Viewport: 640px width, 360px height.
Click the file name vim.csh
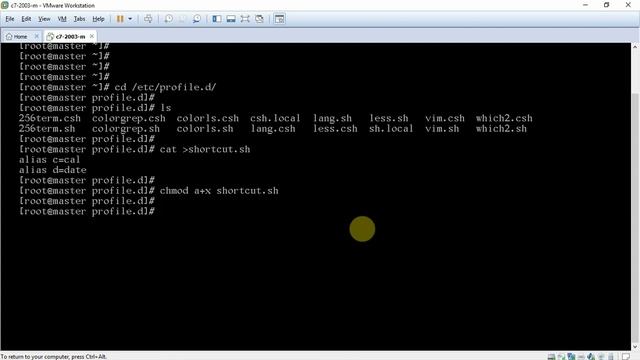(x=445, y=118)
